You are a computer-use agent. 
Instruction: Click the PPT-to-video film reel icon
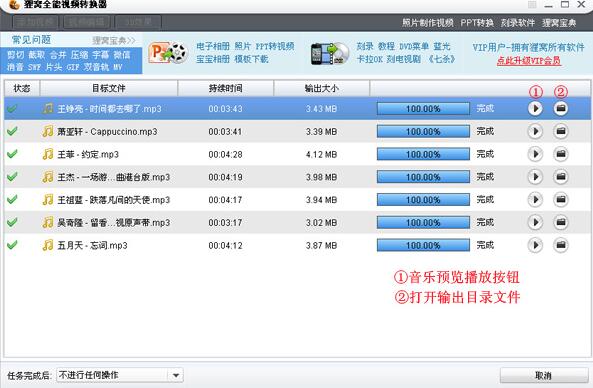point(168,53)
